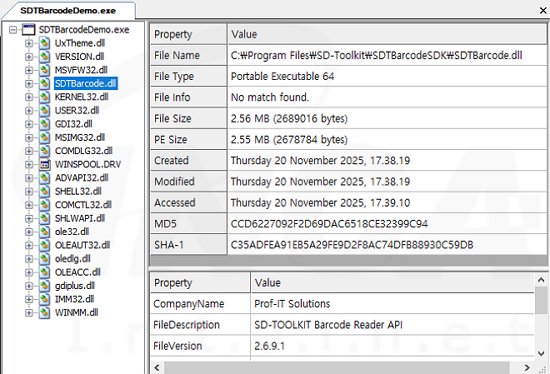The width and height of the screenshot is (550, 374).
Task: Select the ADVAPI32.dll tree label
Action: [82, 178]
